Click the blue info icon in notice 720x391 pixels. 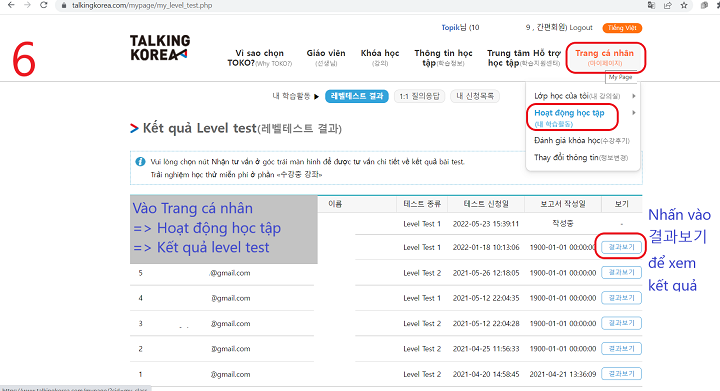141,162
